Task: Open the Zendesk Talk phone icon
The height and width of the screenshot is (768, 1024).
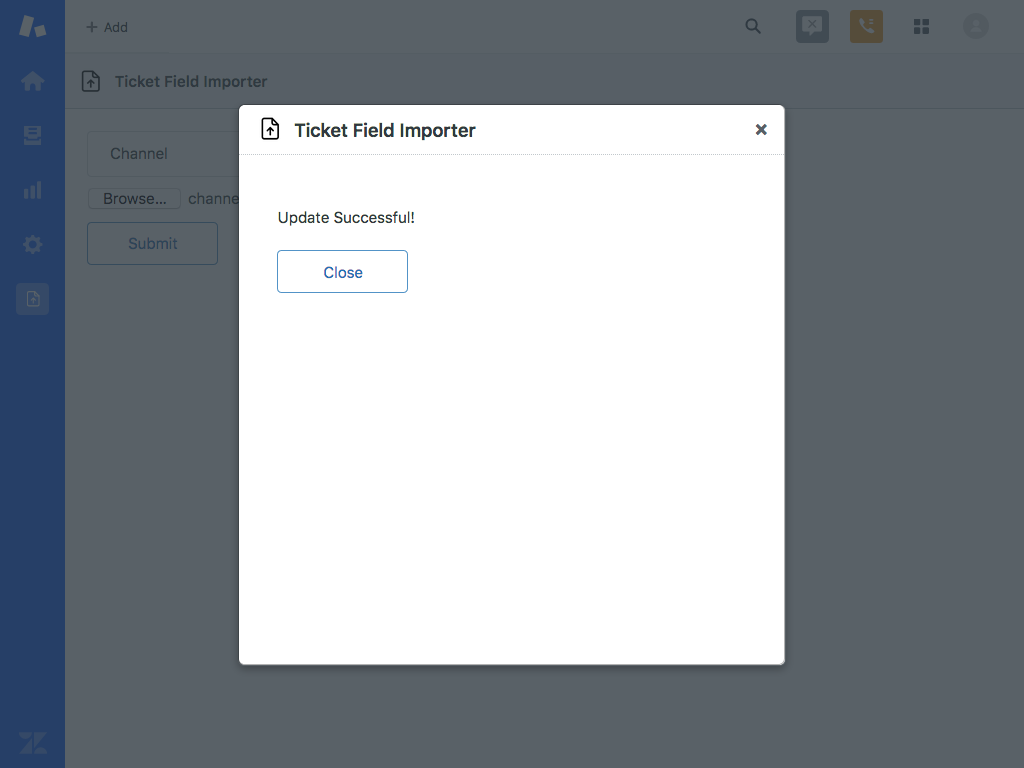Action: pos(866,26)
